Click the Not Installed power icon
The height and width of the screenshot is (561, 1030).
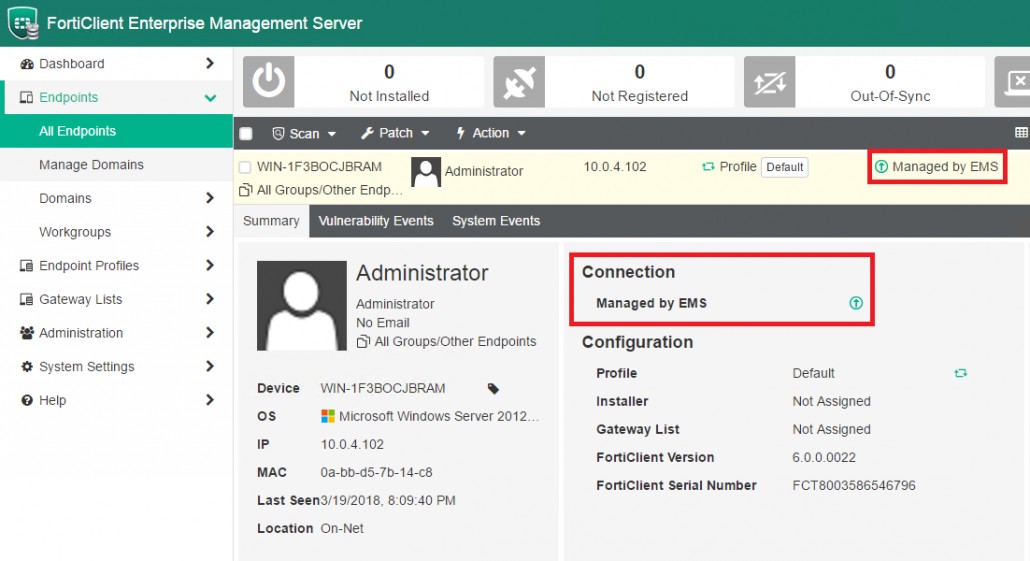click(268, 82)
